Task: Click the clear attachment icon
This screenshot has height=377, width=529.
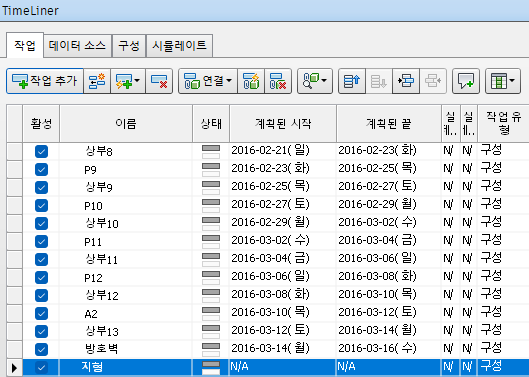Action: coord(278,81)
